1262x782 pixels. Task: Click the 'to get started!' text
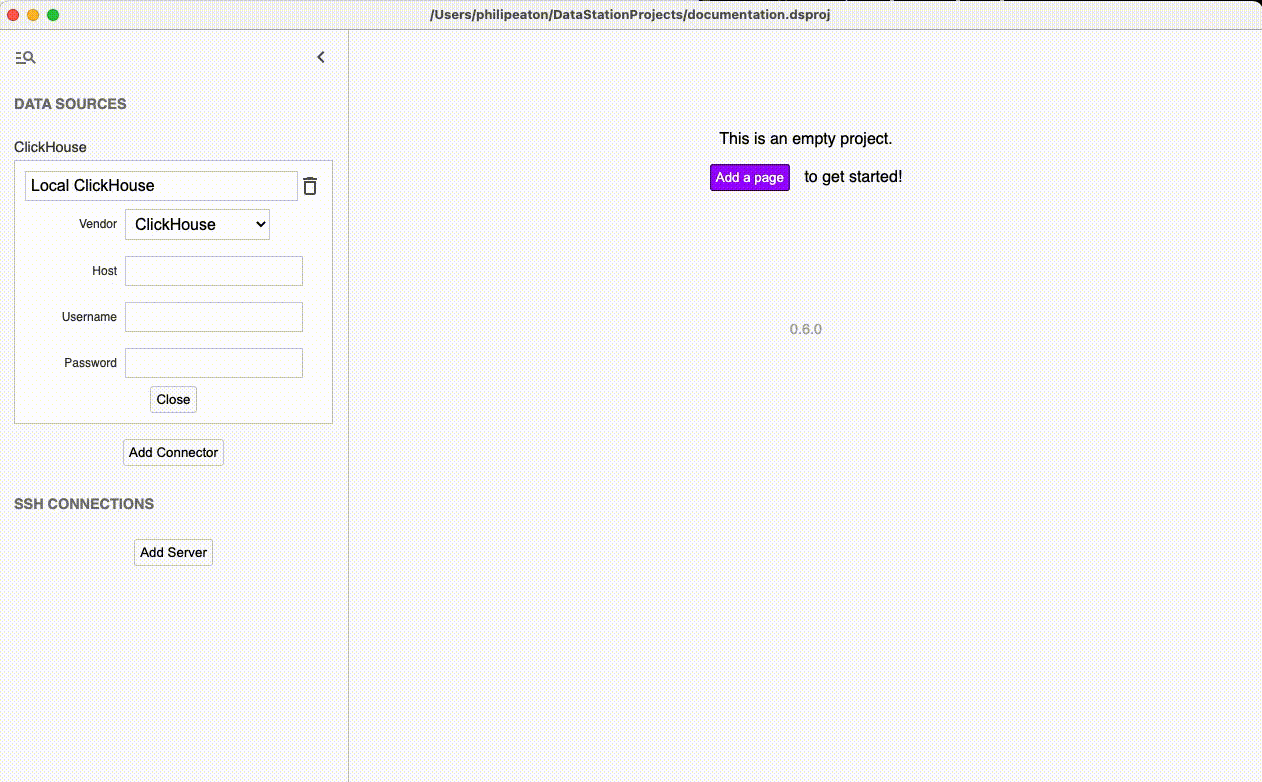pyautogui.click(x=853, y=177)
